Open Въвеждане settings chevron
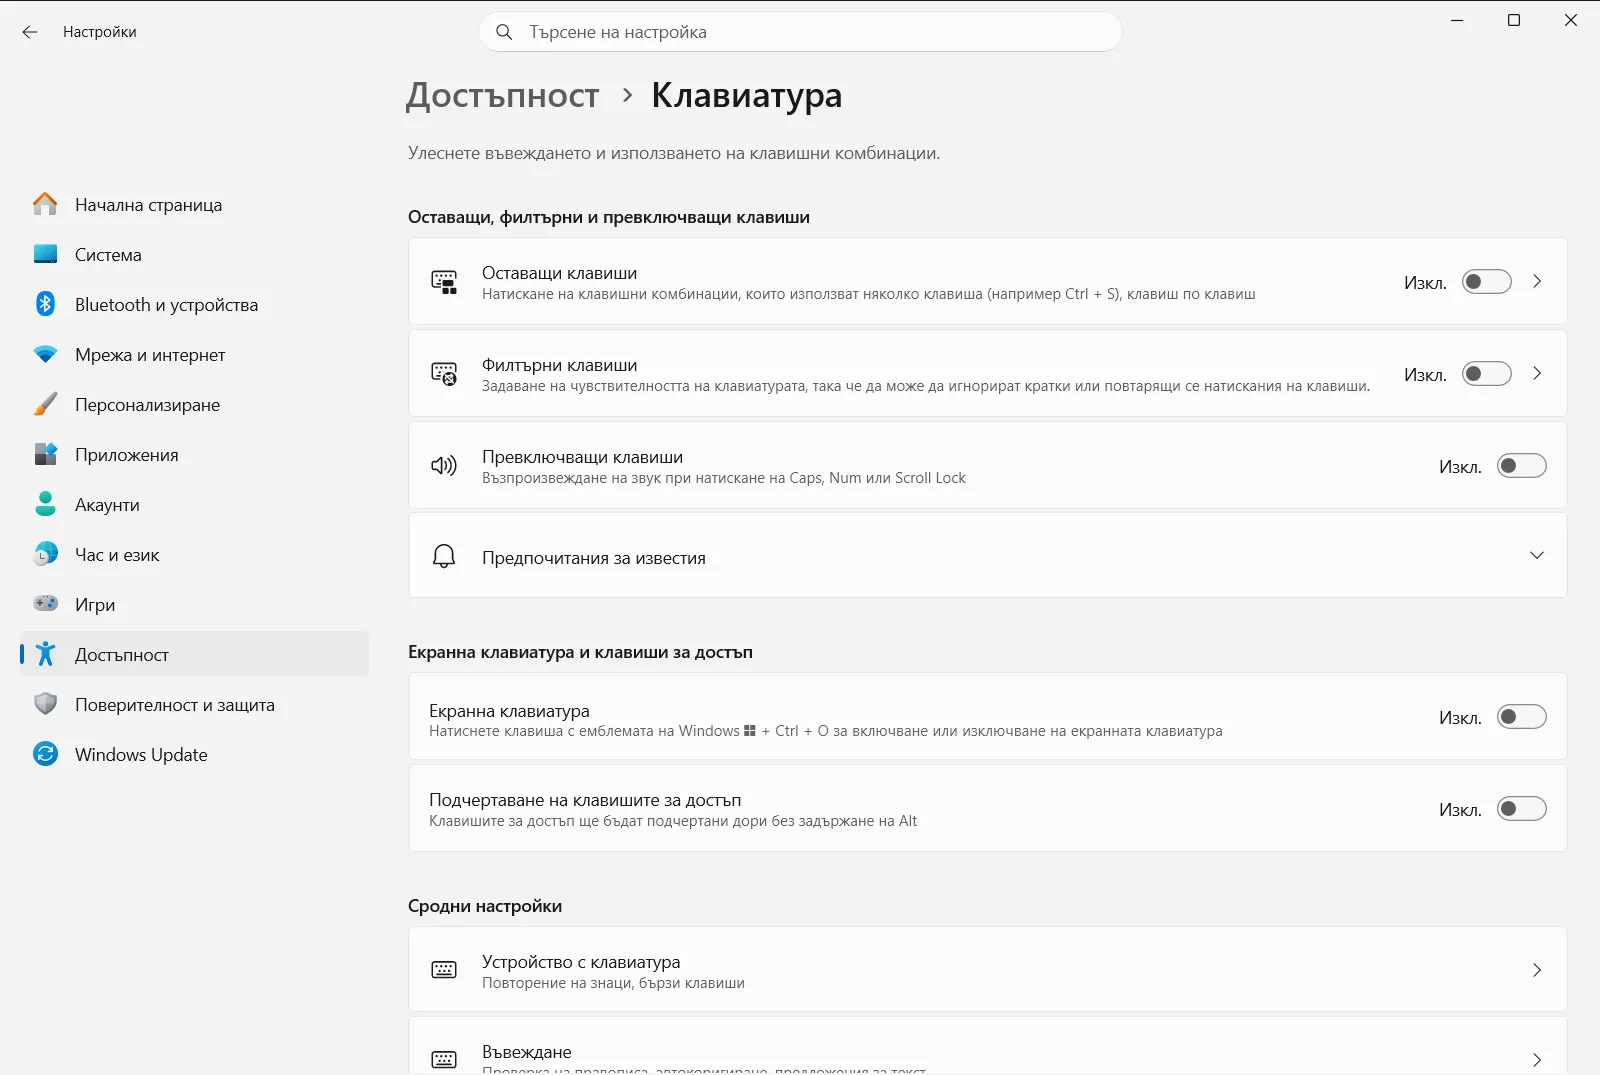The height and width of the screenshot is (1075, 1600). coord(1537,1059)
